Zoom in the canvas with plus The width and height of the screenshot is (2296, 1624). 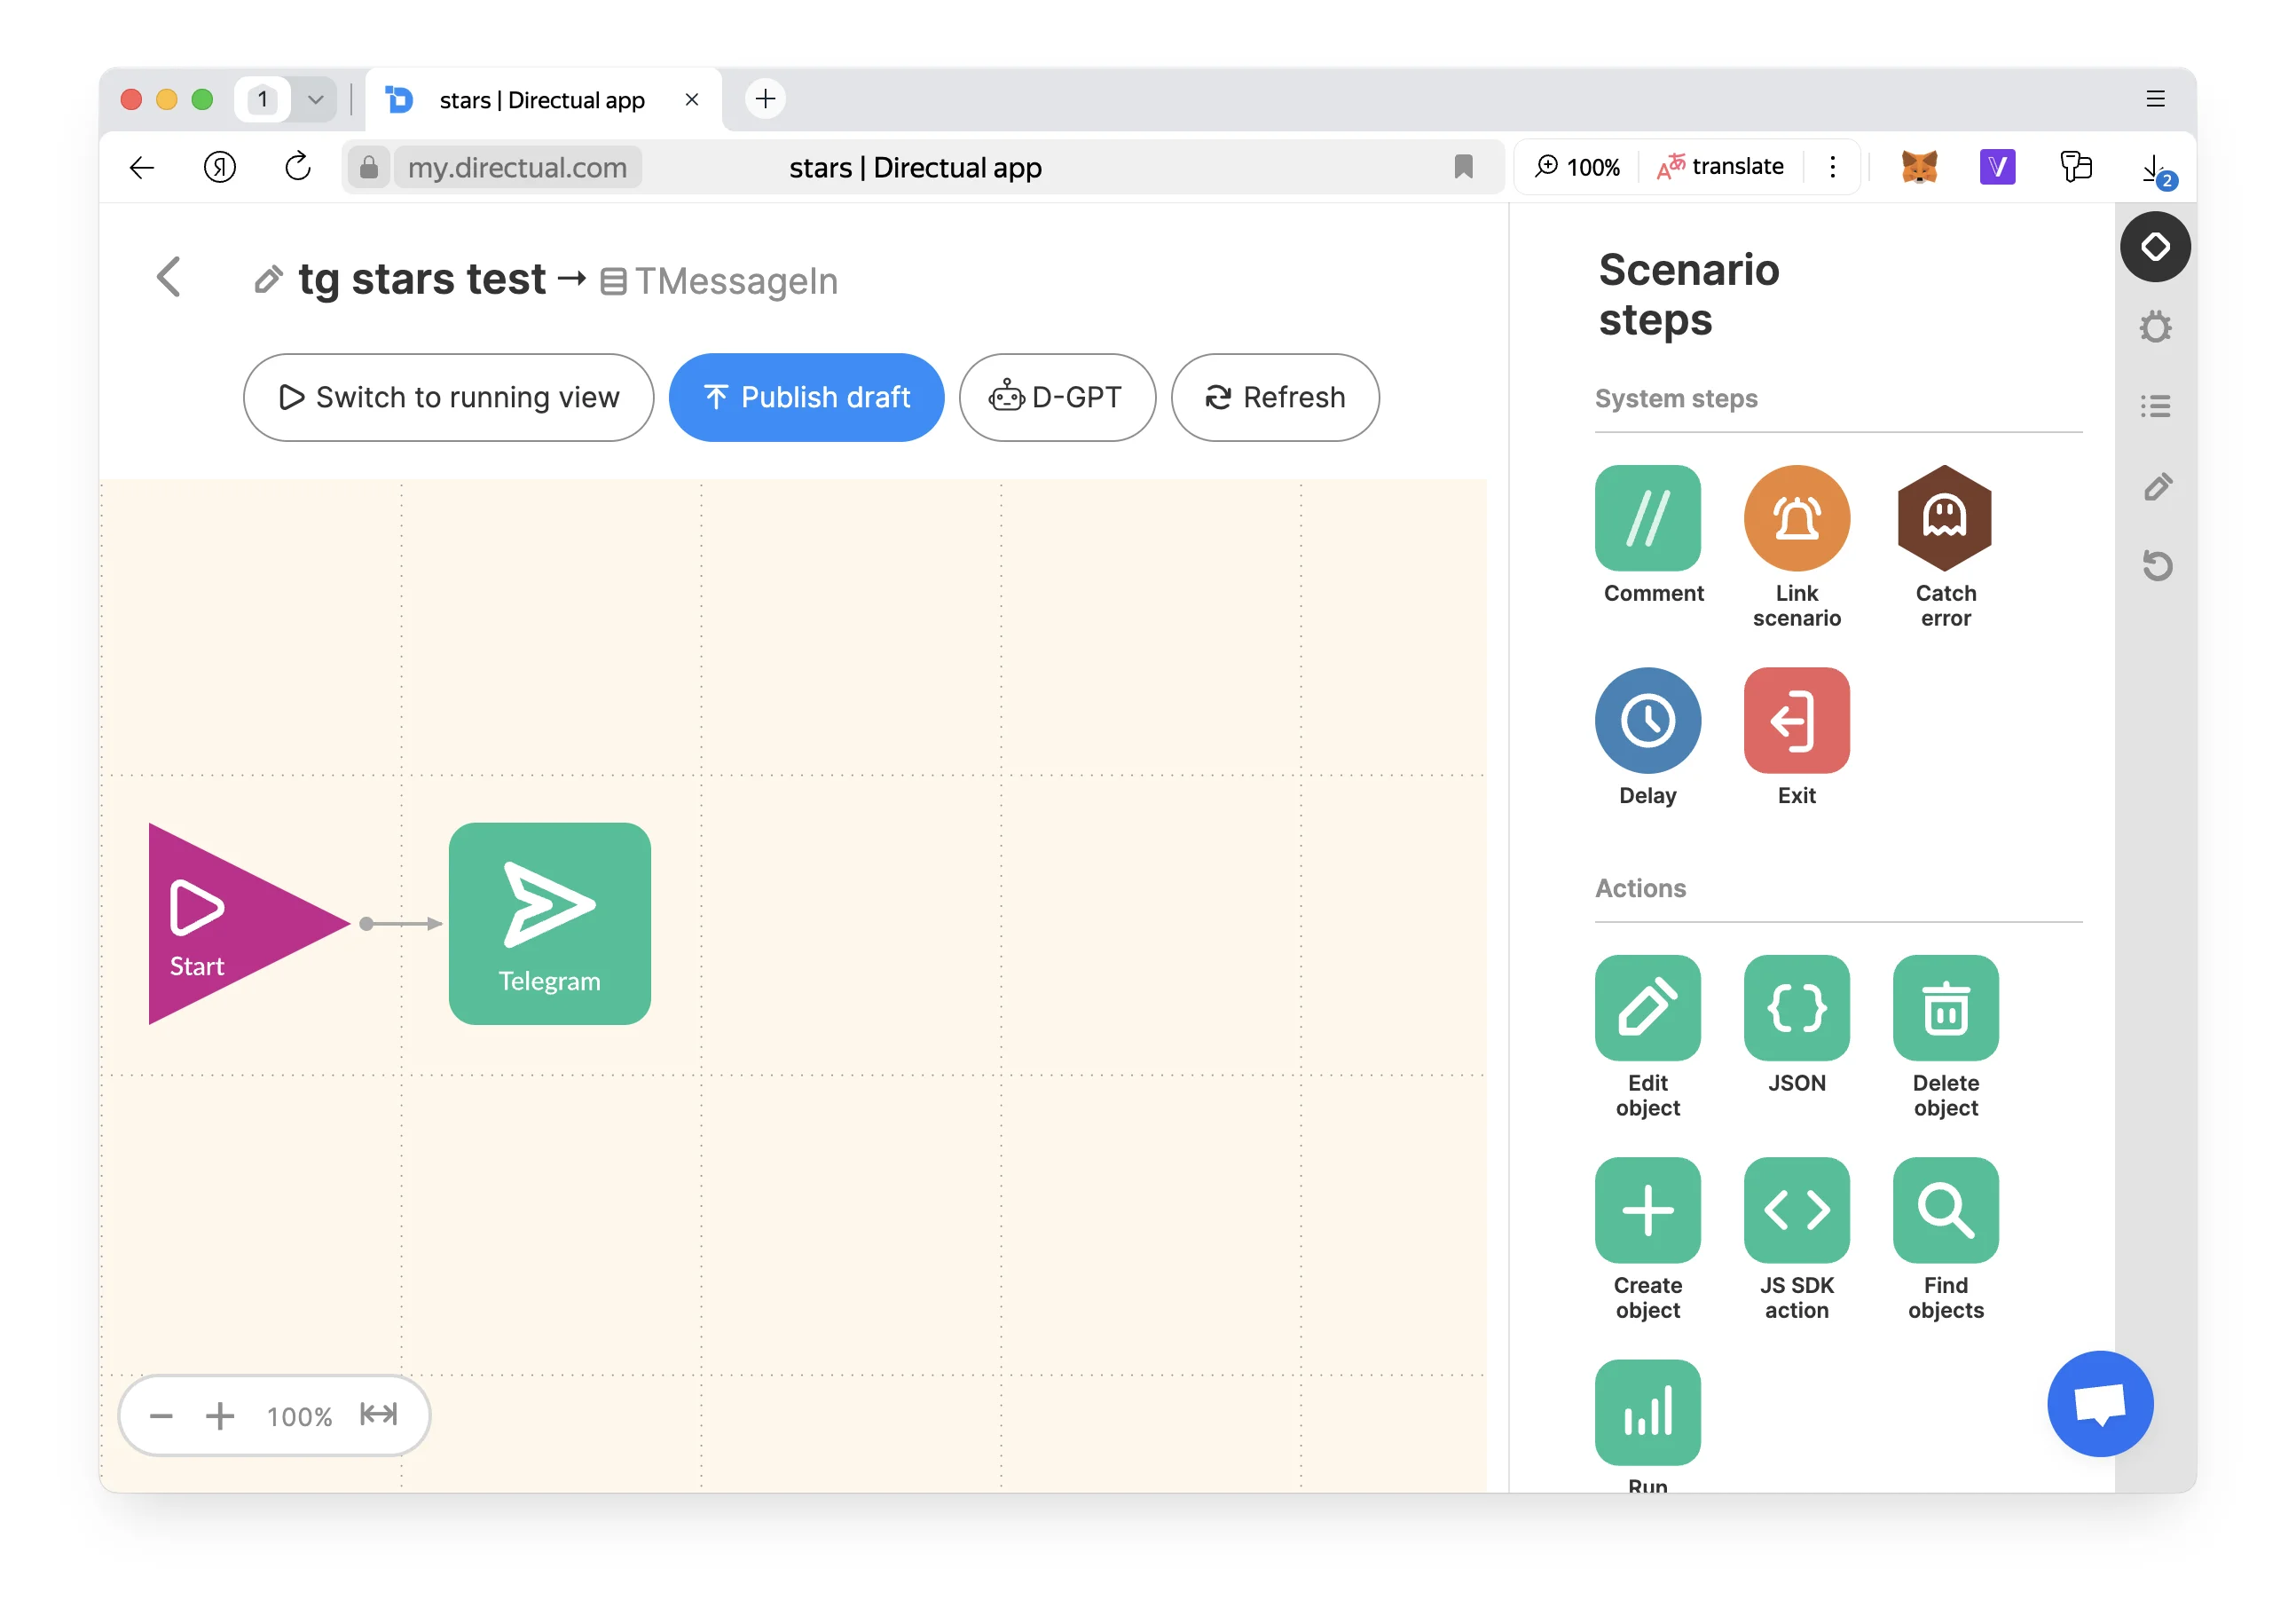(x=219, y=1415)
